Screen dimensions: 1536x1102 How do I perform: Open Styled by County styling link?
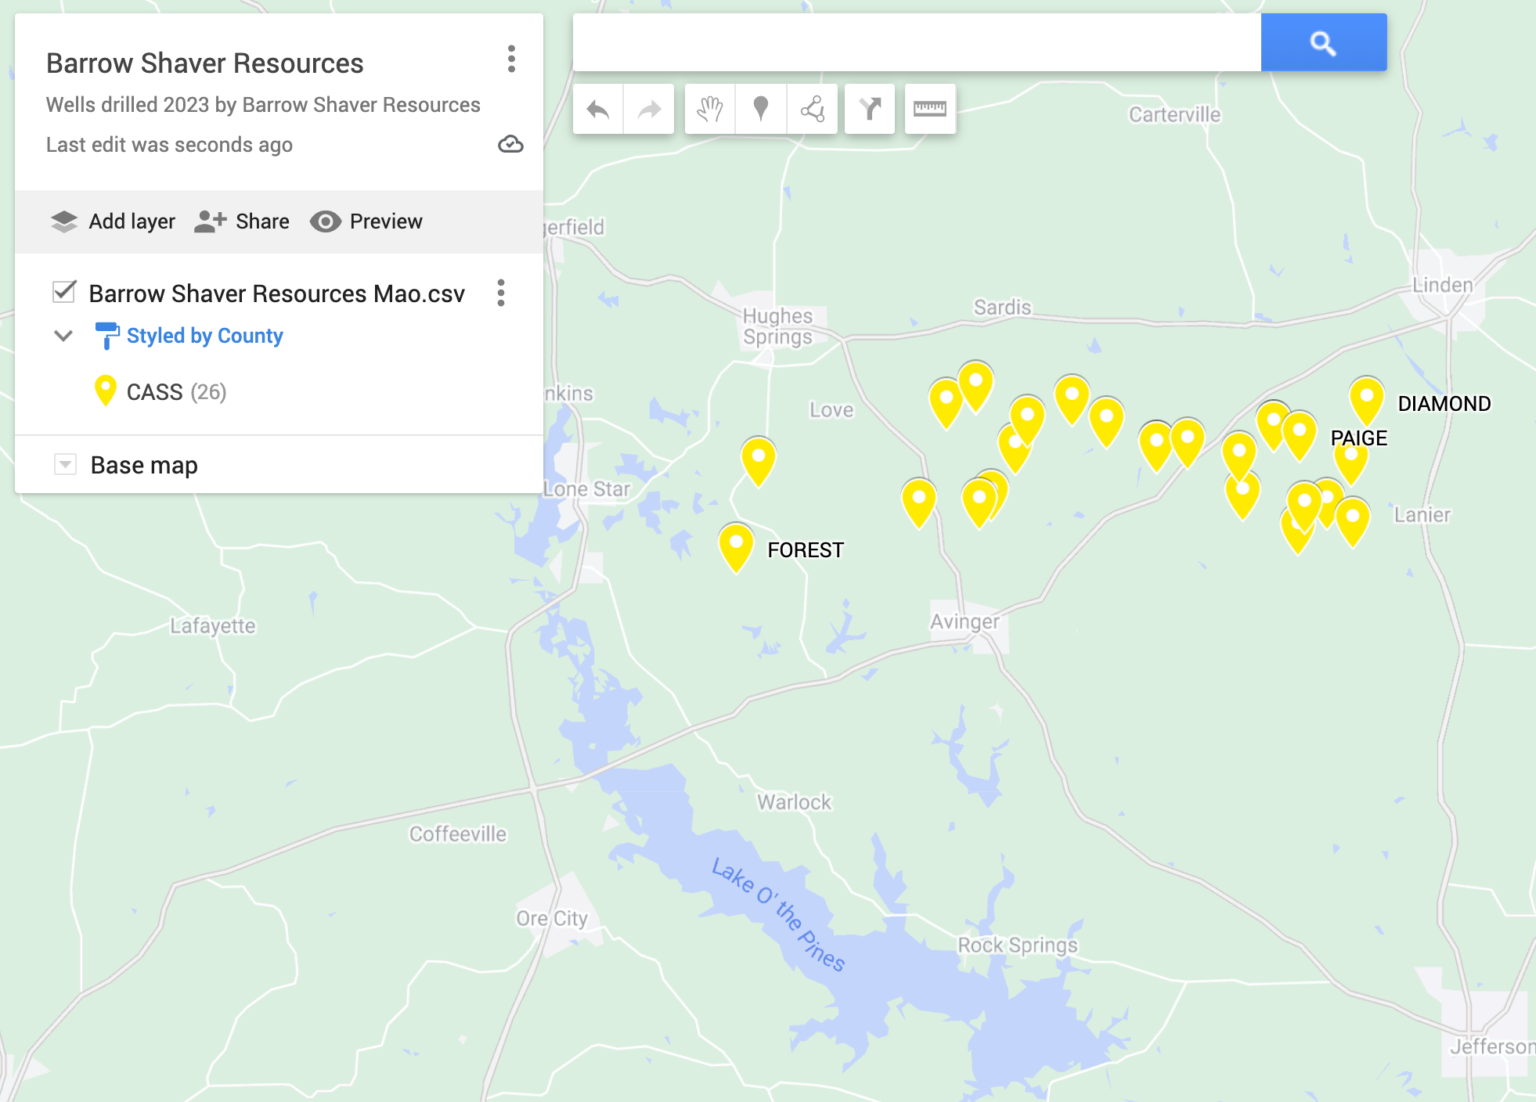pos(204,336)
